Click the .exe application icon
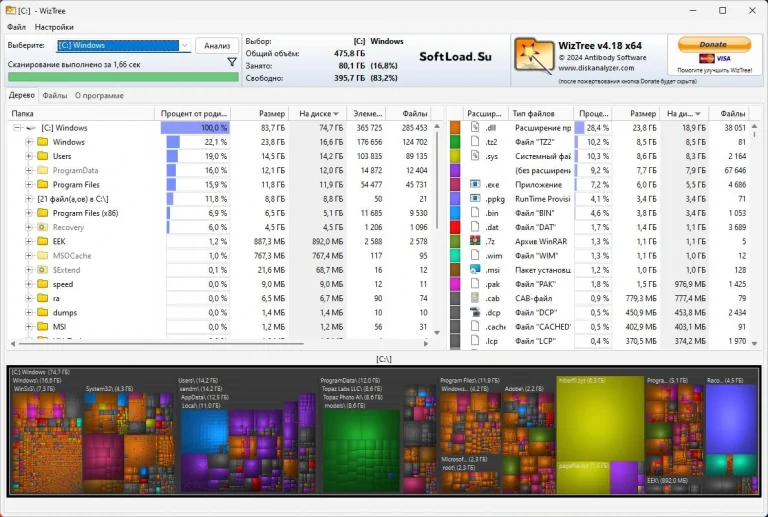Image resolution: width=768 pixels, height=517 pixels. [475, 185]
